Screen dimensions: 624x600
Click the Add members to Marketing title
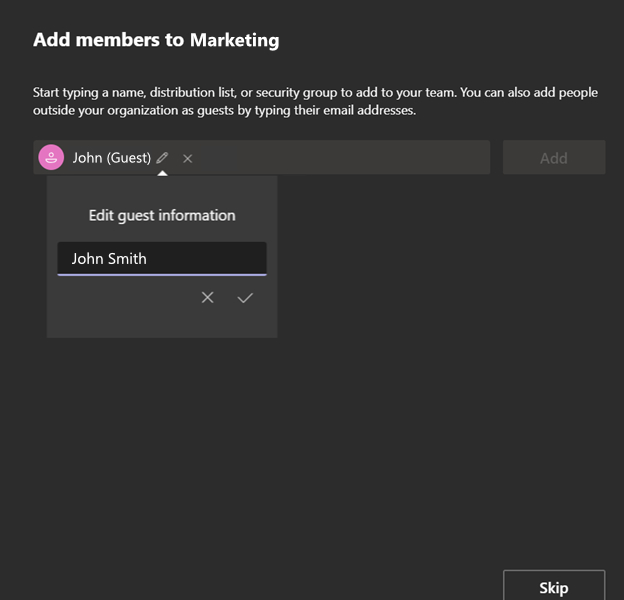coord(156,40)
